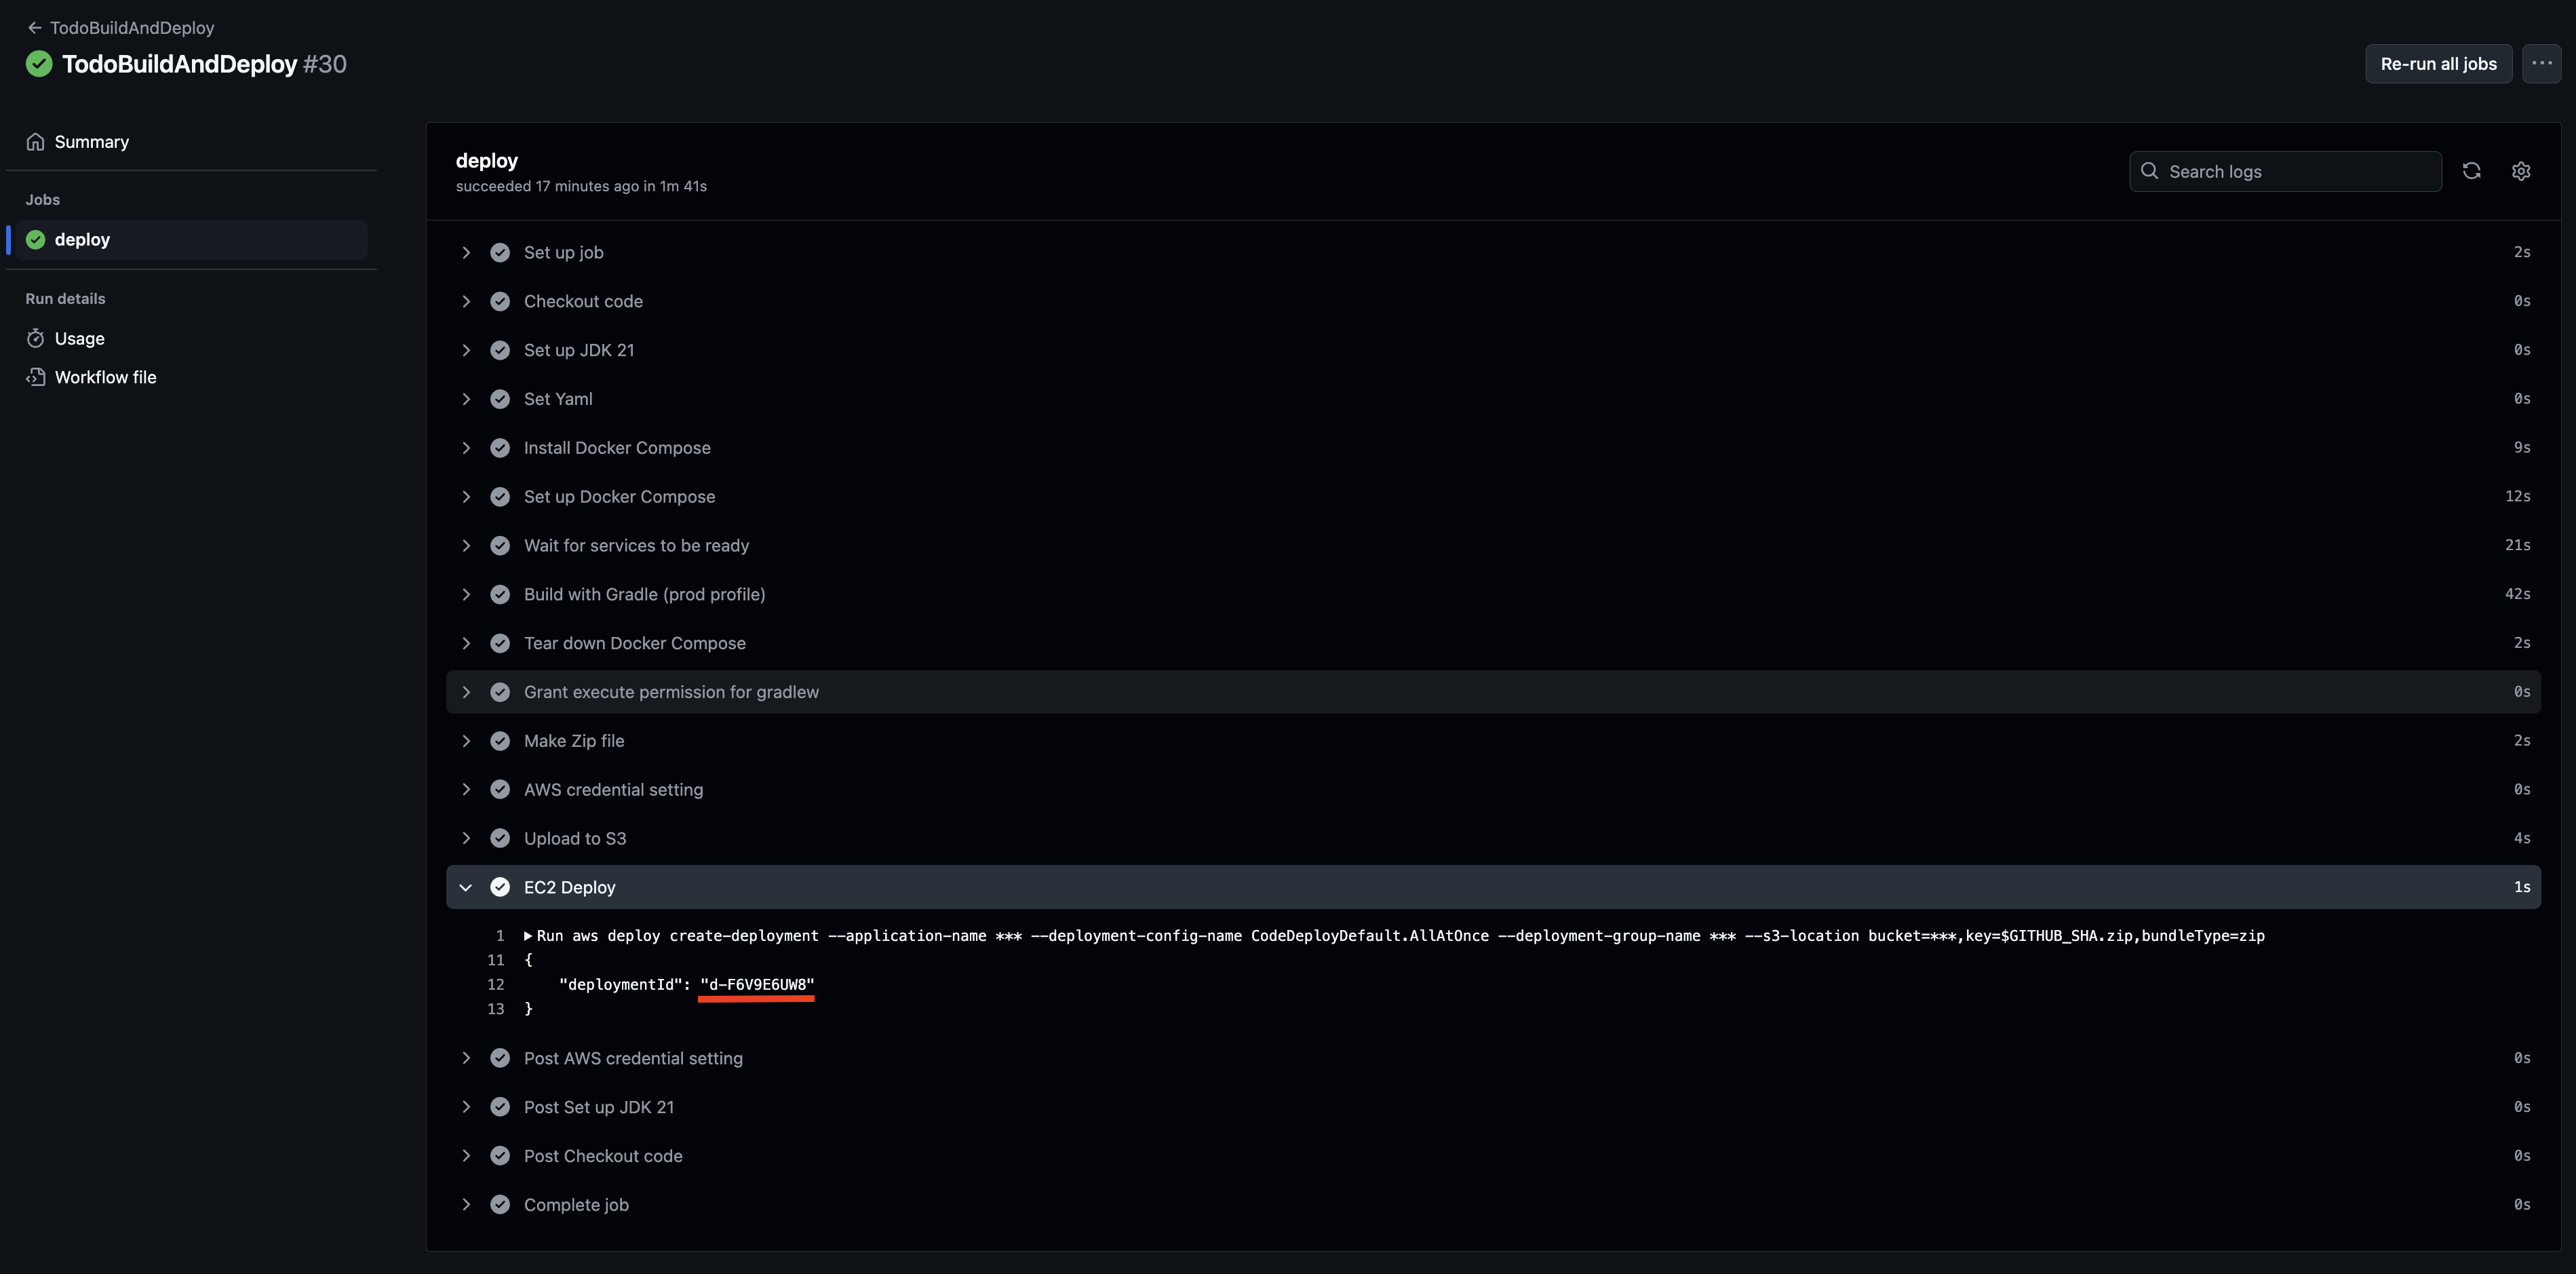Click the refresh logs icon
This screenshot has width=2576, height=1274.
(x=2471, y=171)
